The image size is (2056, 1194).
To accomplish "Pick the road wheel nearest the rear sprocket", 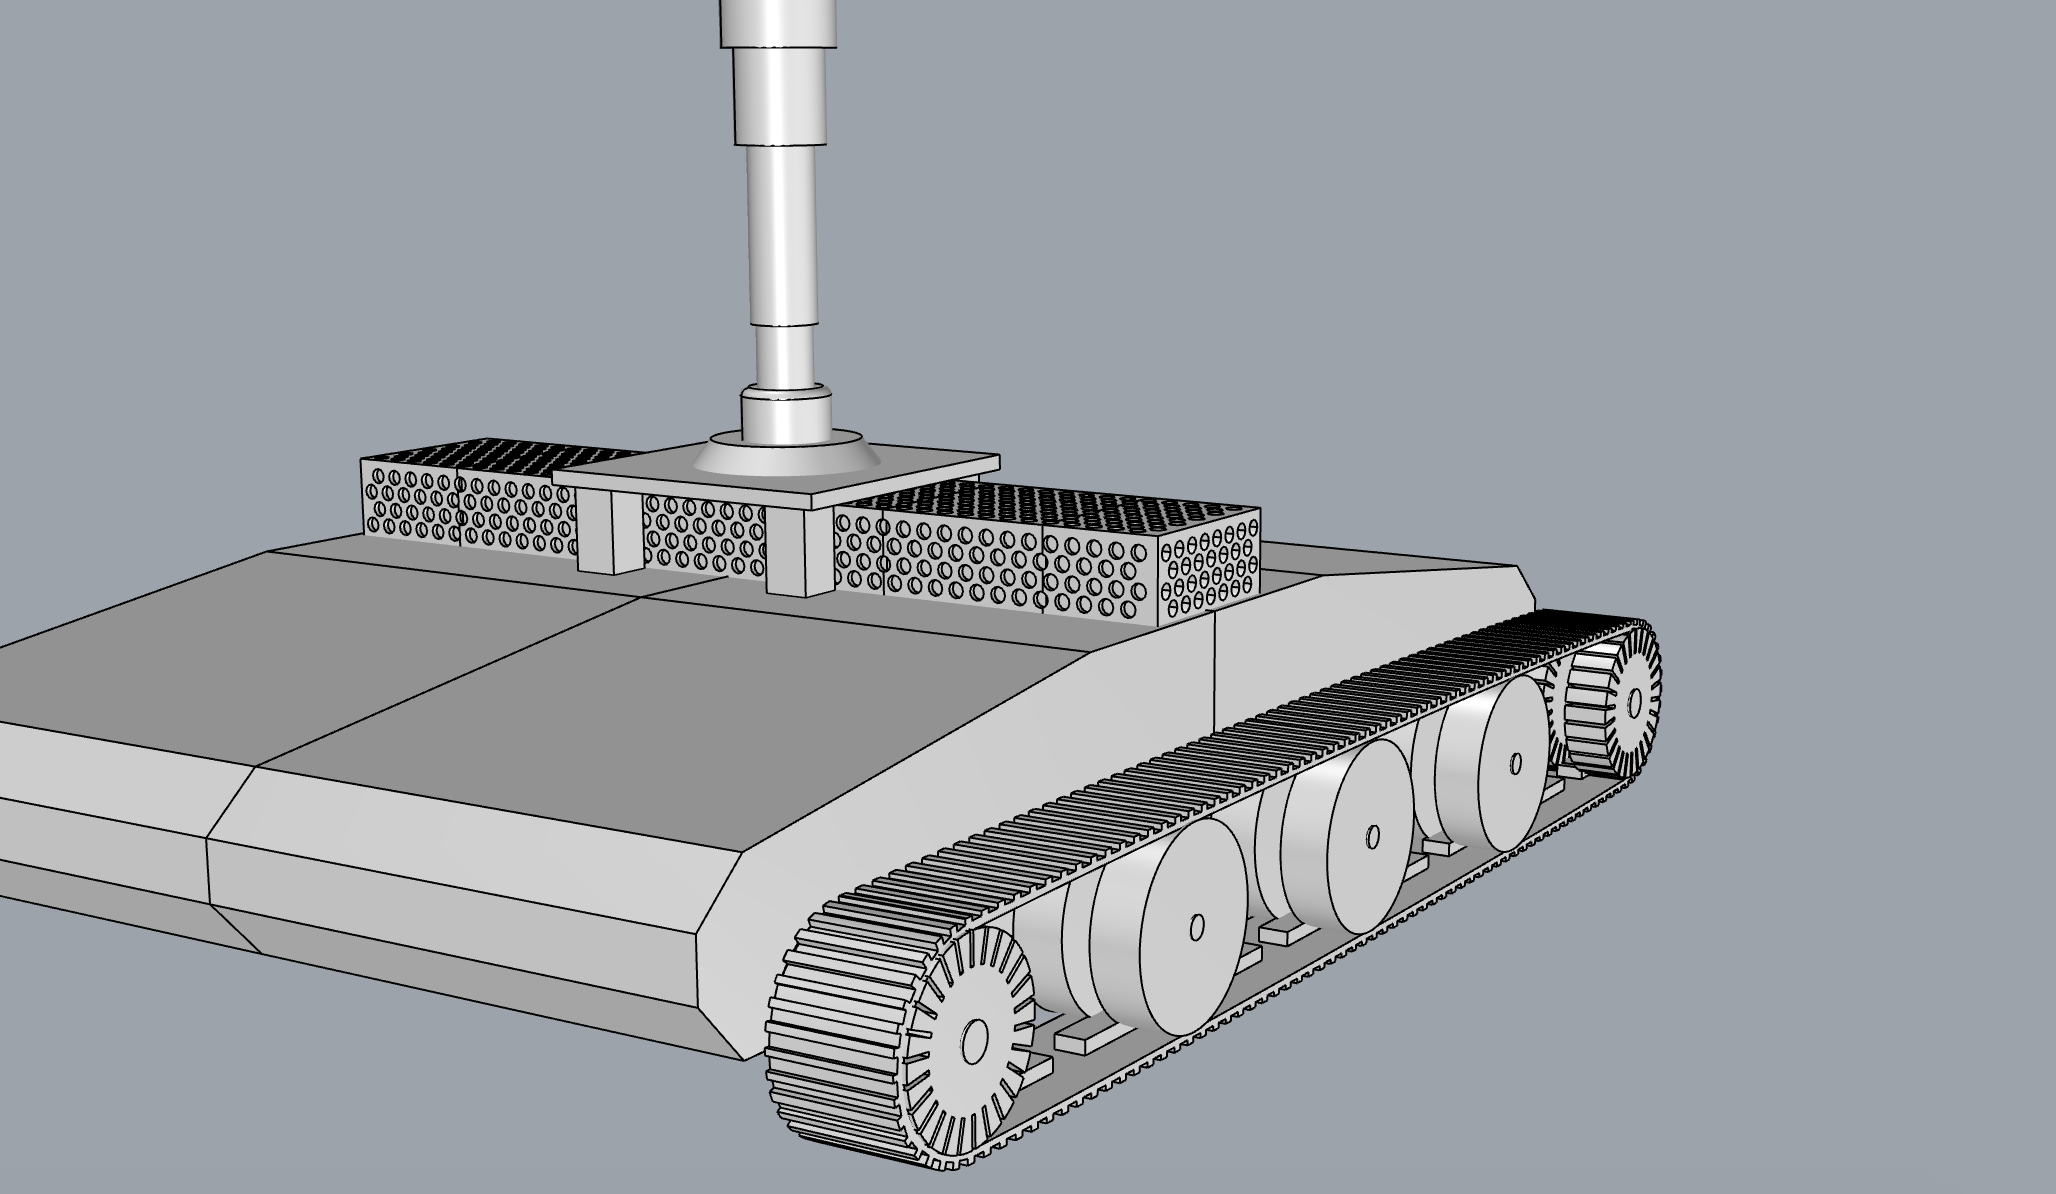I will pyautogui.click(x=1493, y=766).
